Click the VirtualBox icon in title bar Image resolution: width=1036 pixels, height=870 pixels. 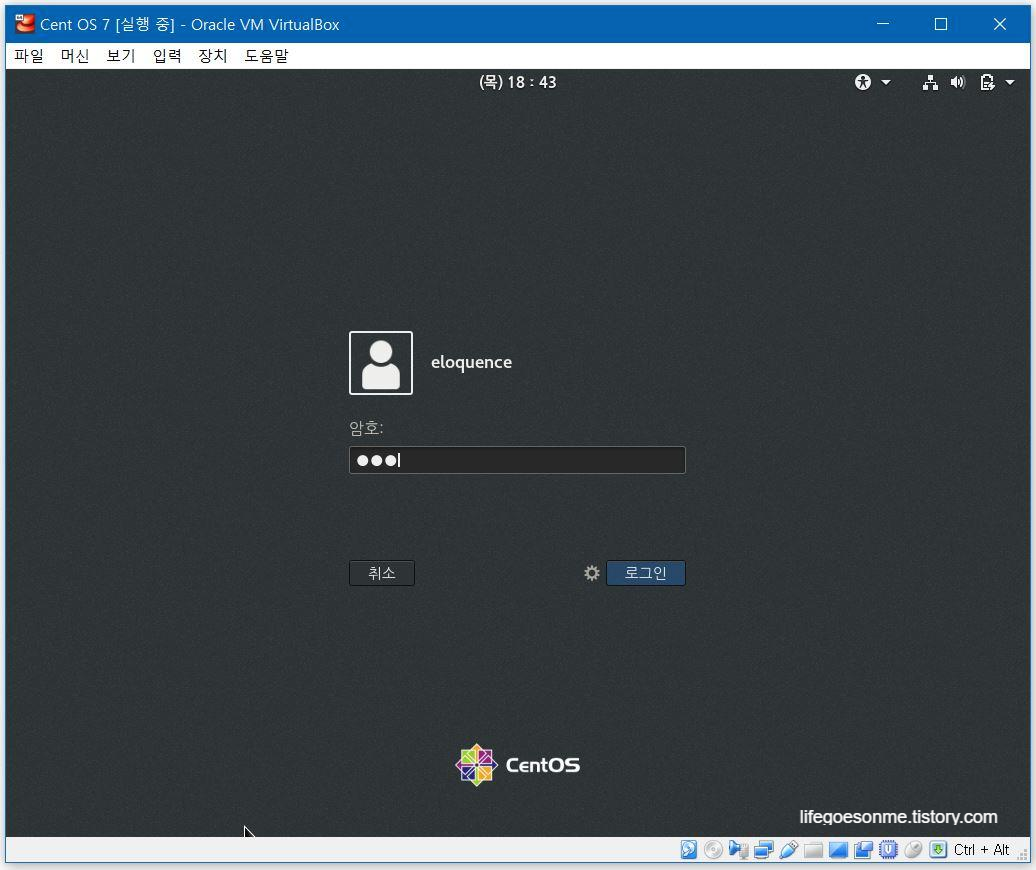24,24
